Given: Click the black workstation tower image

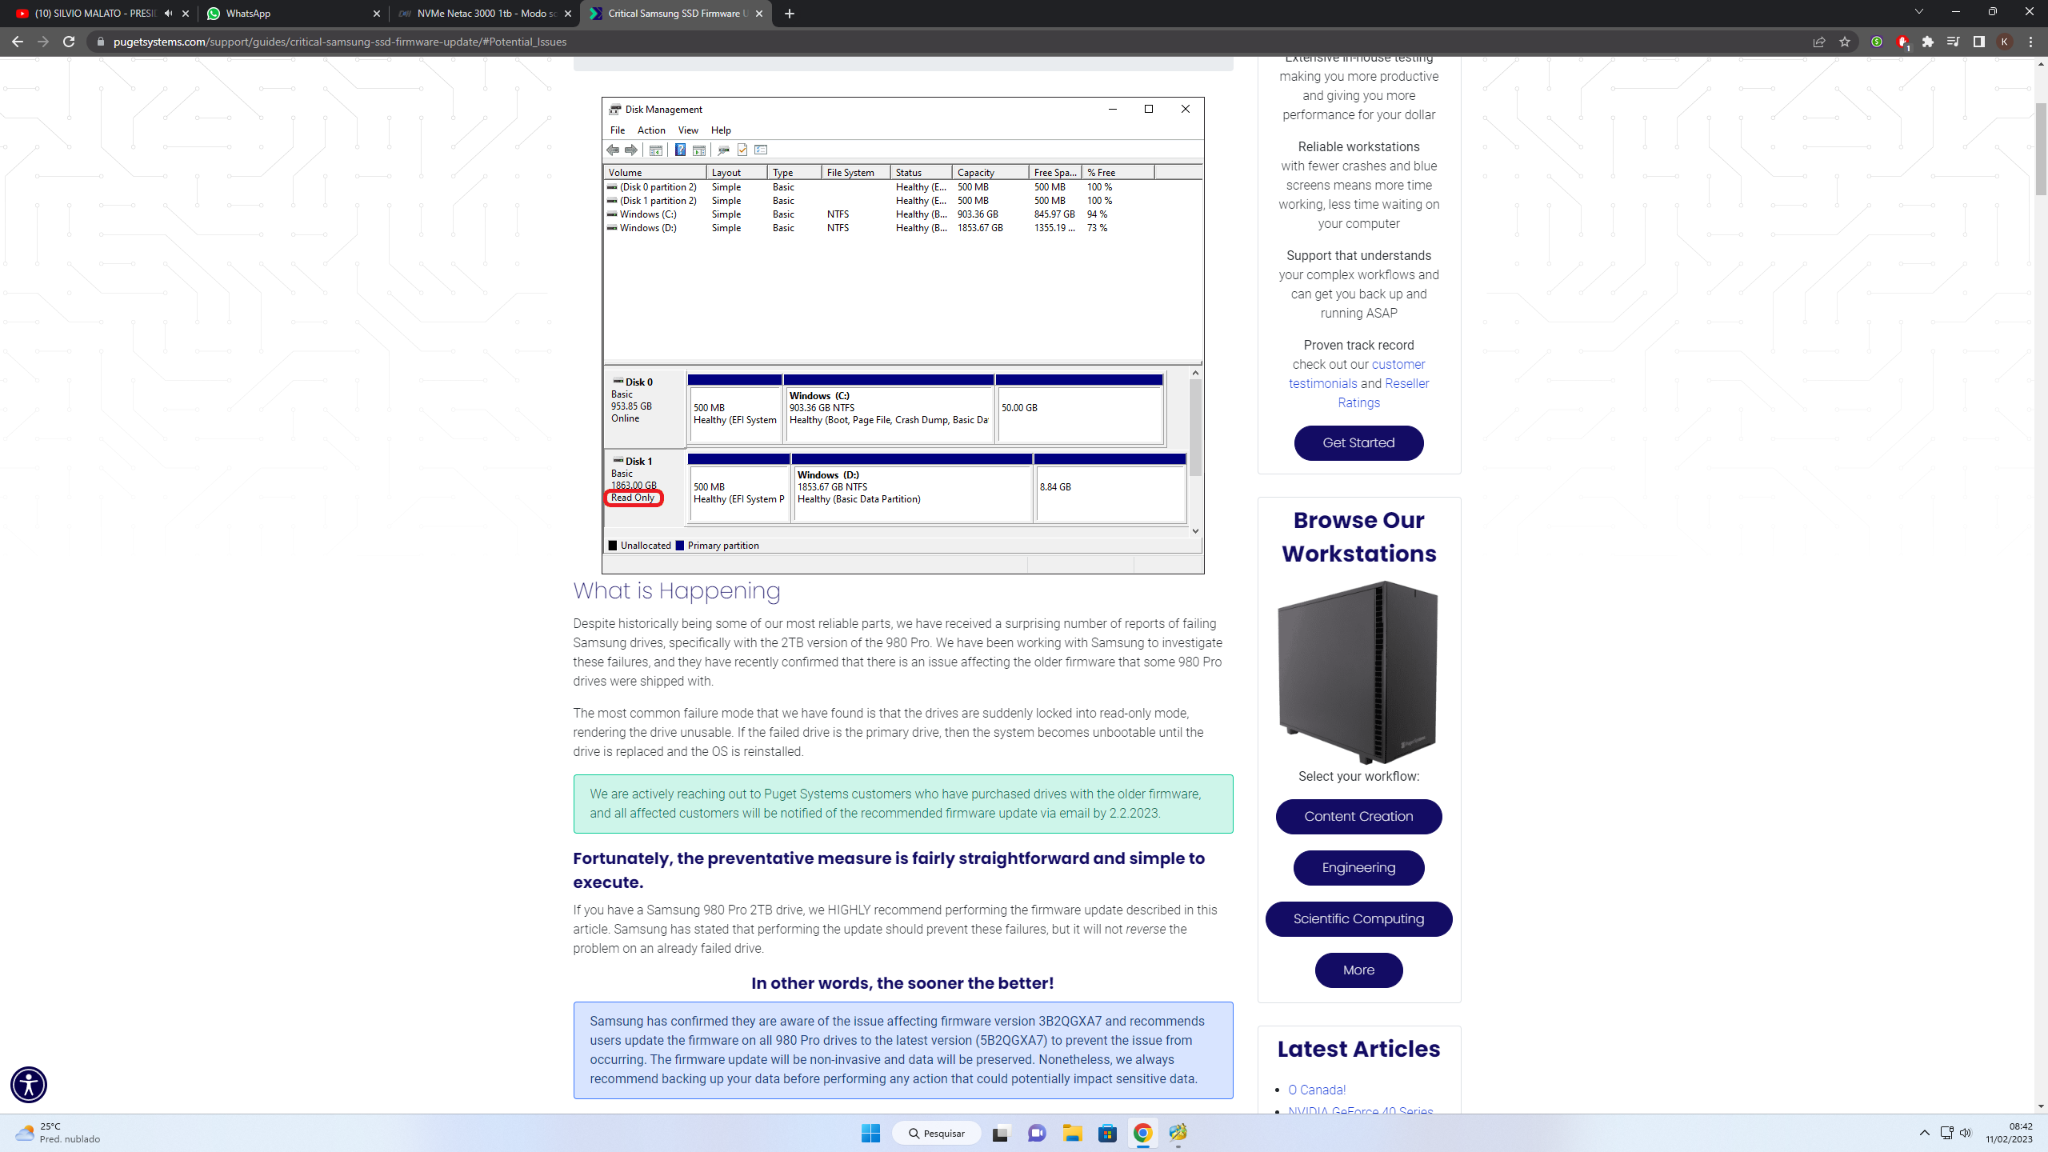Looking at the screenshot, I should [x=1358, y=672].
